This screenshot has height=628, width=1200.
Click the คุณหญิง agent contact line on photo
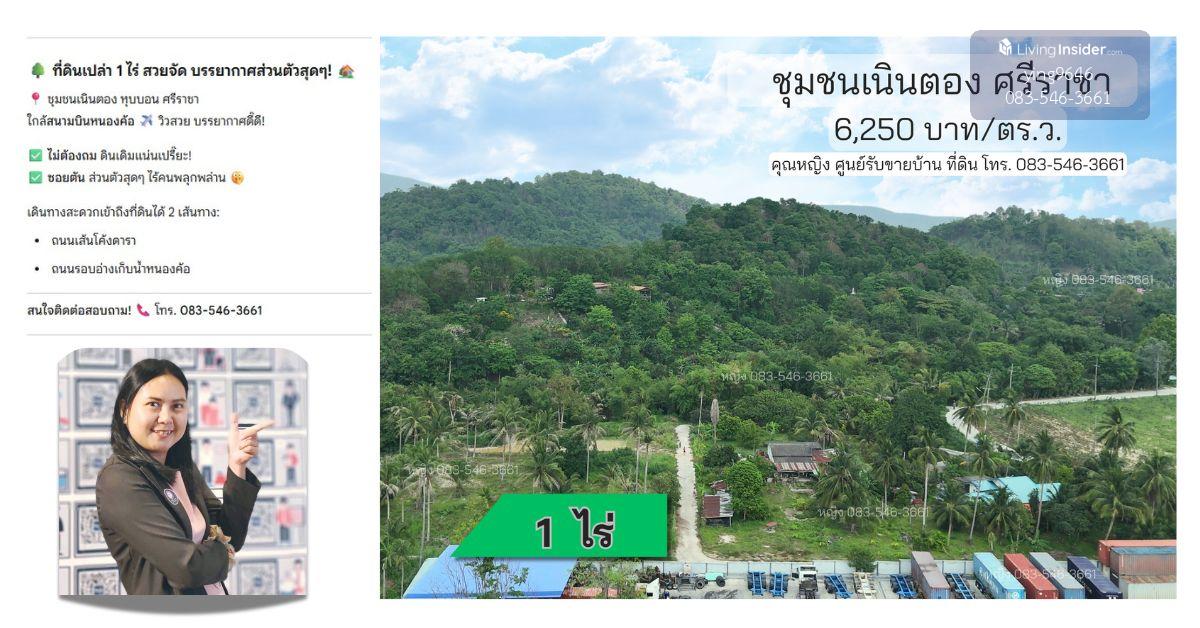click(x=948, y=164)
